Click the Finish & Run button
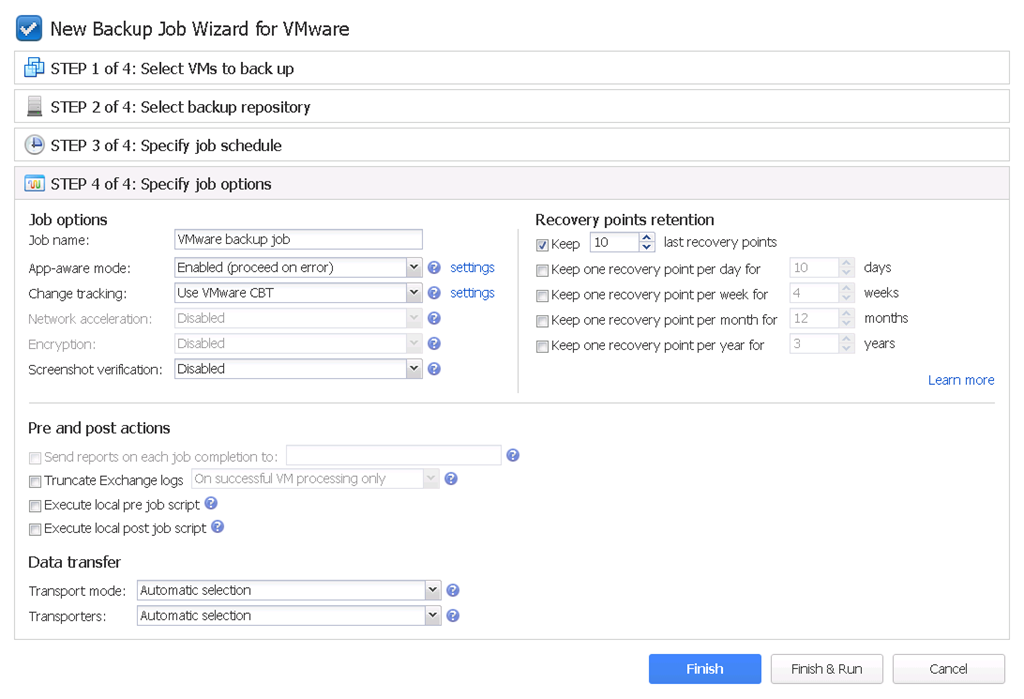This screenshot has height=699, width=1024. point(827,669)
